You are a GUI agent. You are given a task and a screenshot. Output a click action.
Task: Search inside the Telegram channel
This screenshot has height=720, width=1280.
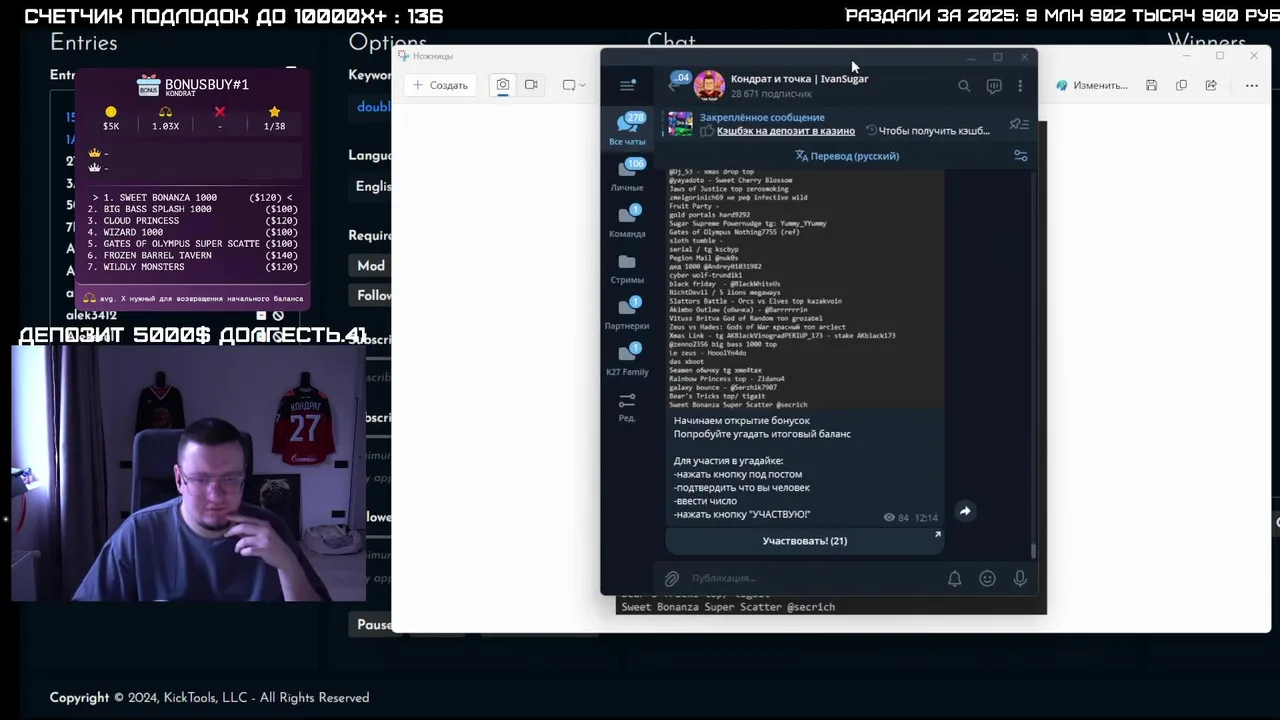pos(964,86)
